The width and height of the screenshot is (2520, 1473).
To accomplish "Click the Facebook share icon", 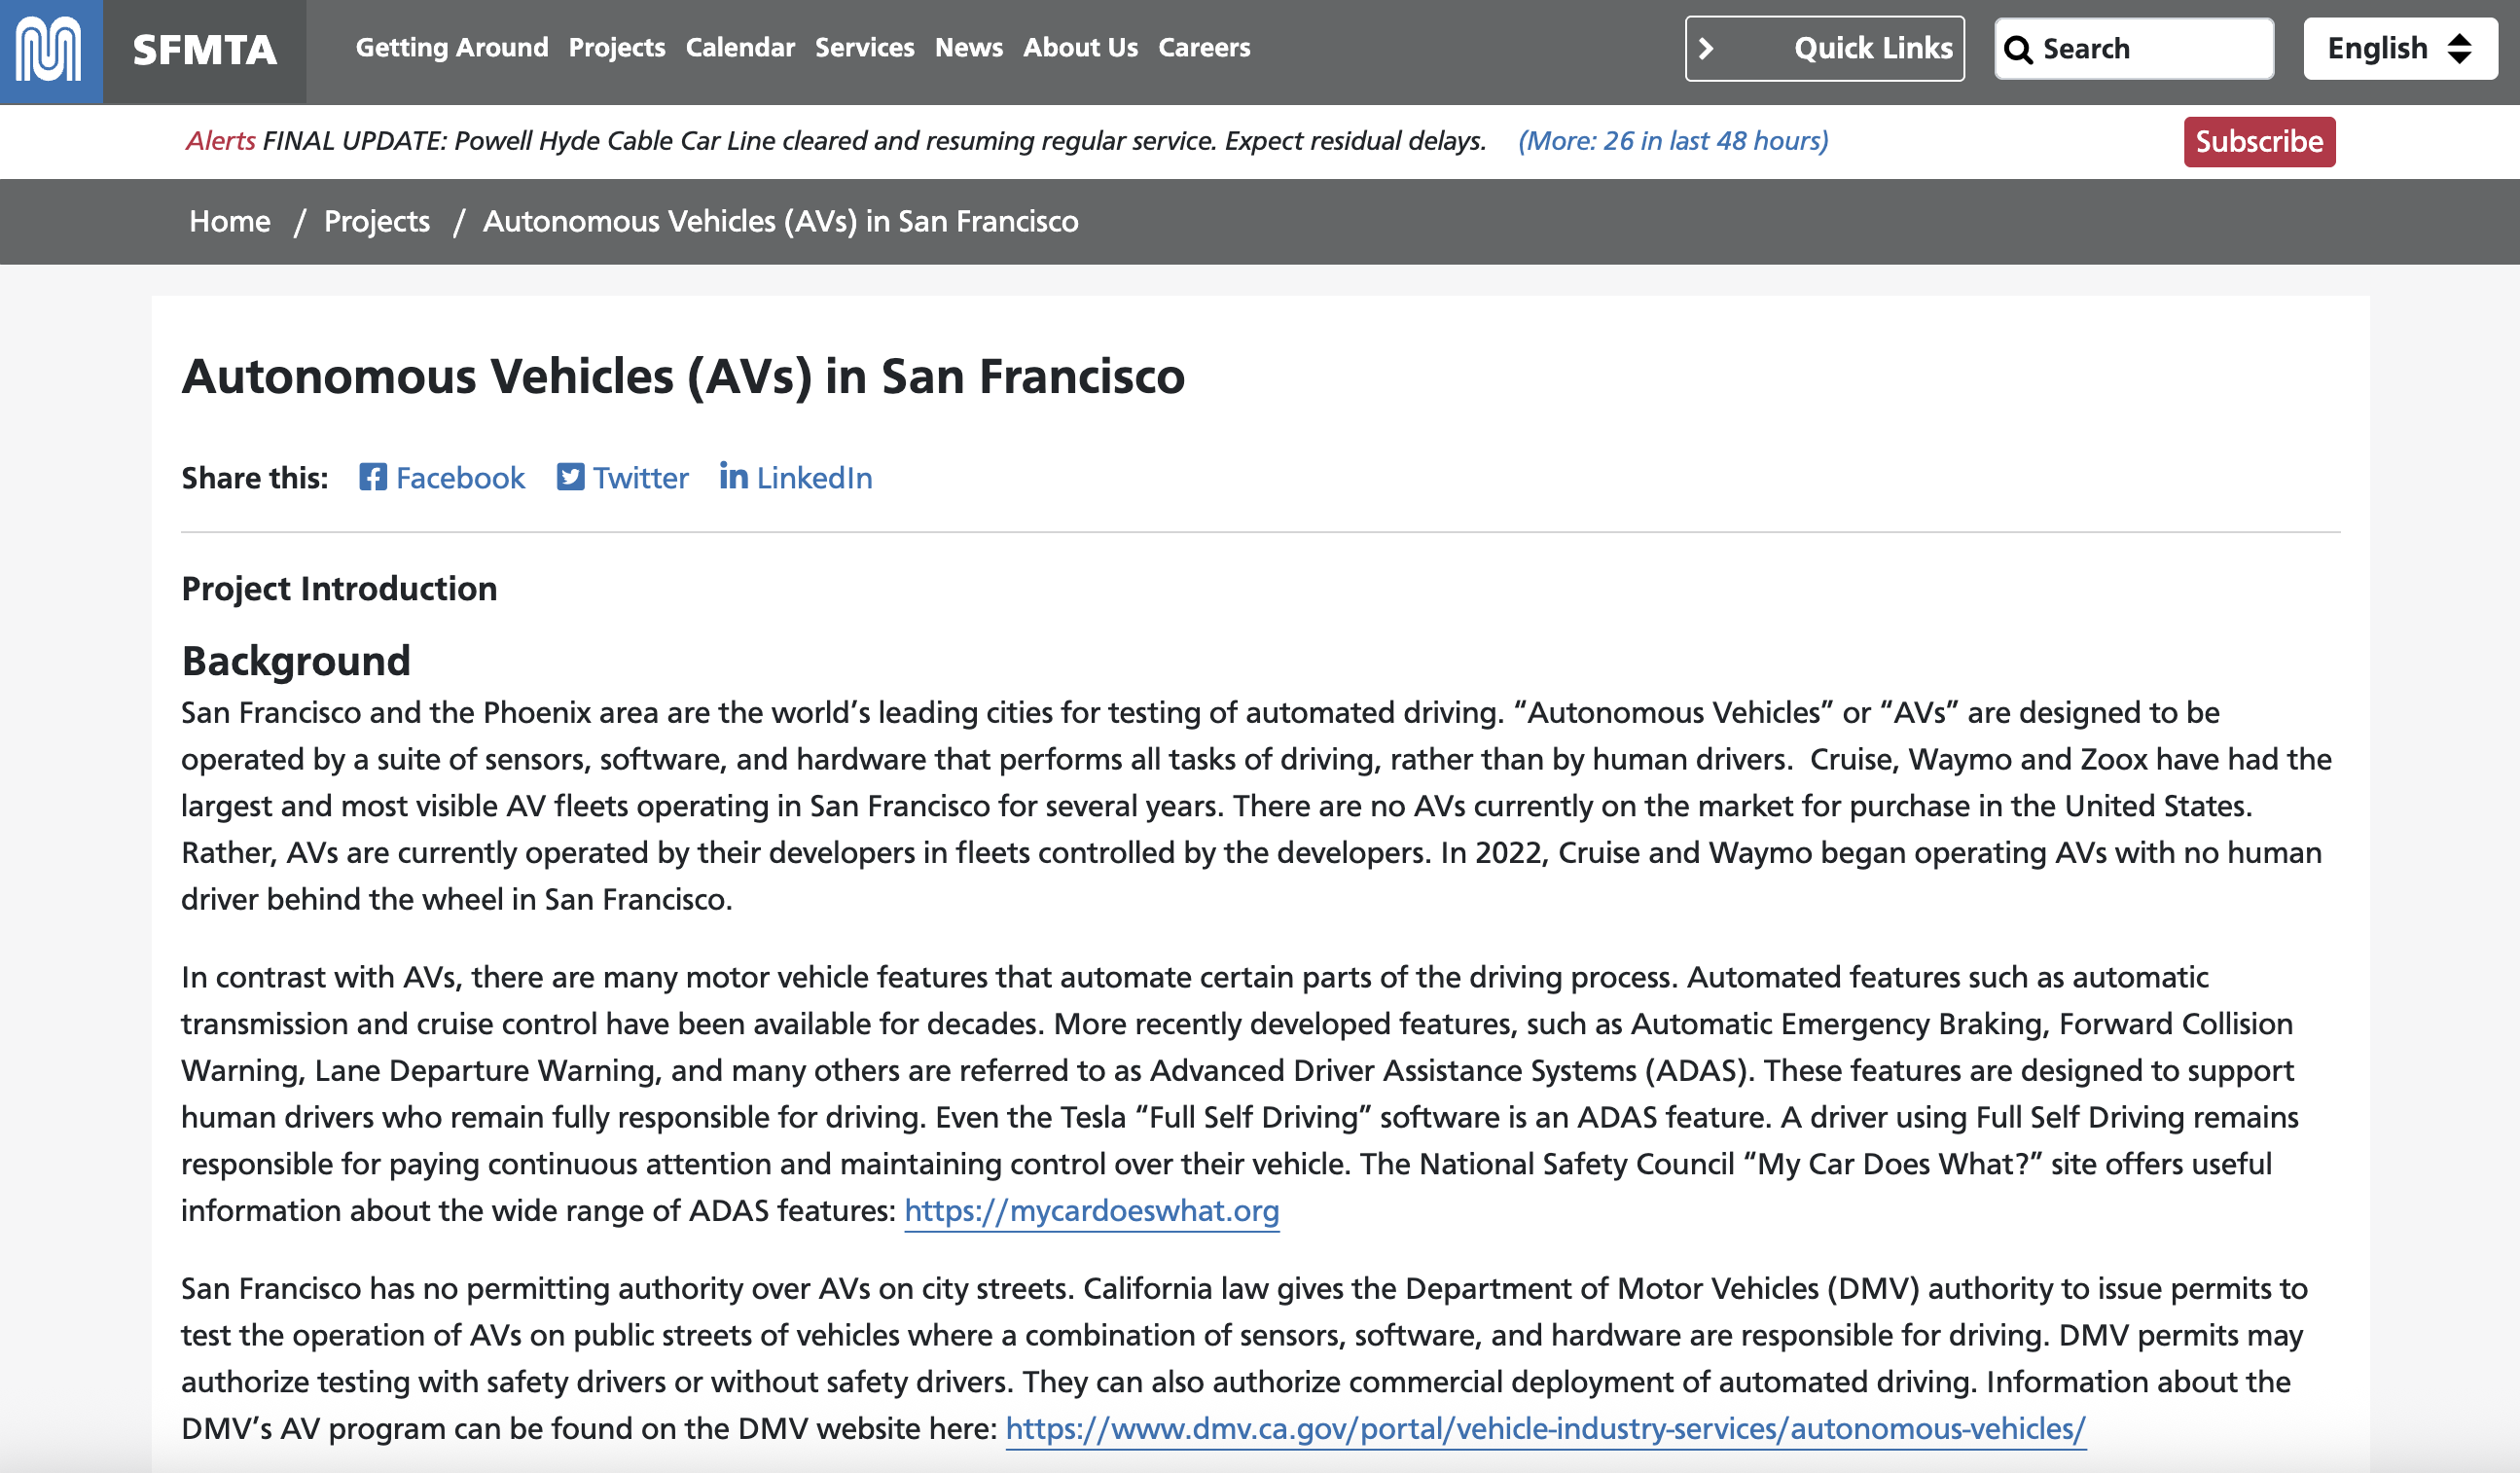I will (373, 477).
